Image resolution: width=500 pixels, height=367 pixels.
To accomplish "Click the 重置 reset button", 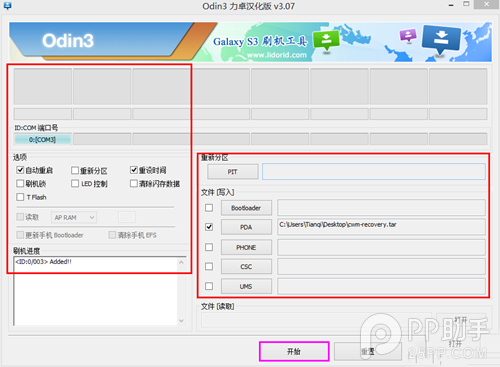I will click(x=368, y=351).
